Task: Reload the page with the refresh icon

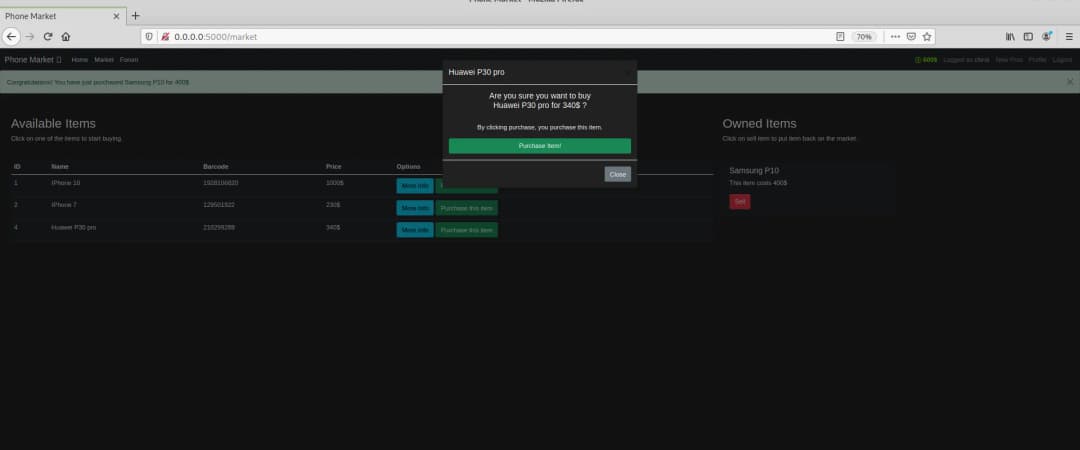Action: point(48,37)
